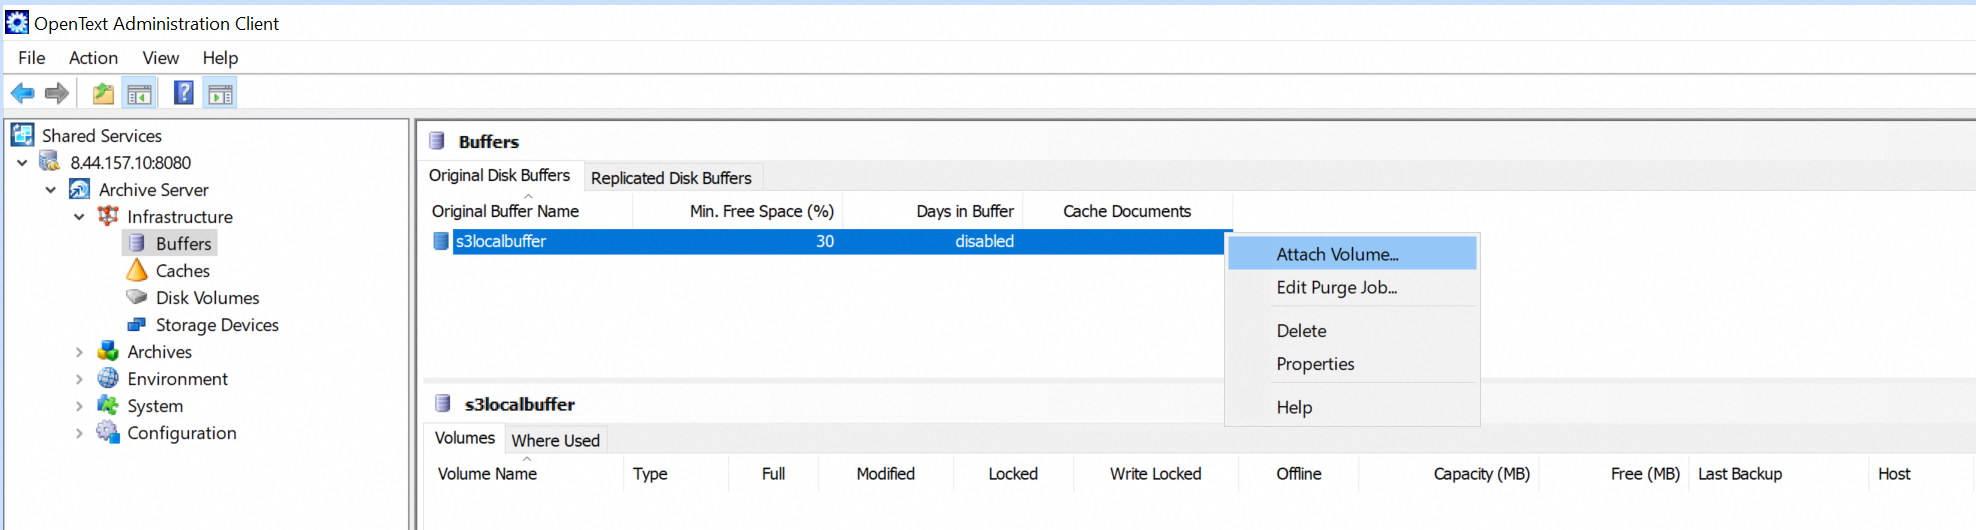
Task: Select the Buffers tree item label
Action: click(x=184, y=243)
